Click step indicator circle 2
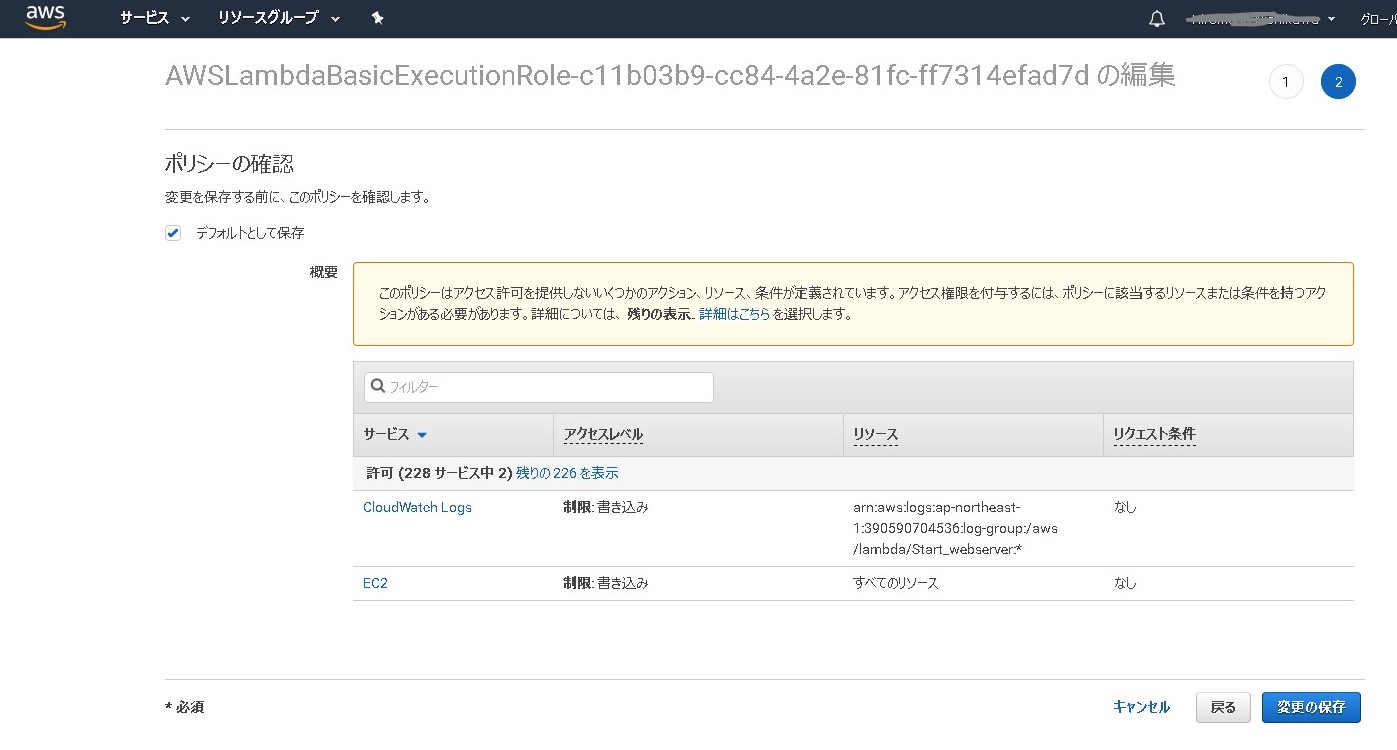 [1338, 81]
